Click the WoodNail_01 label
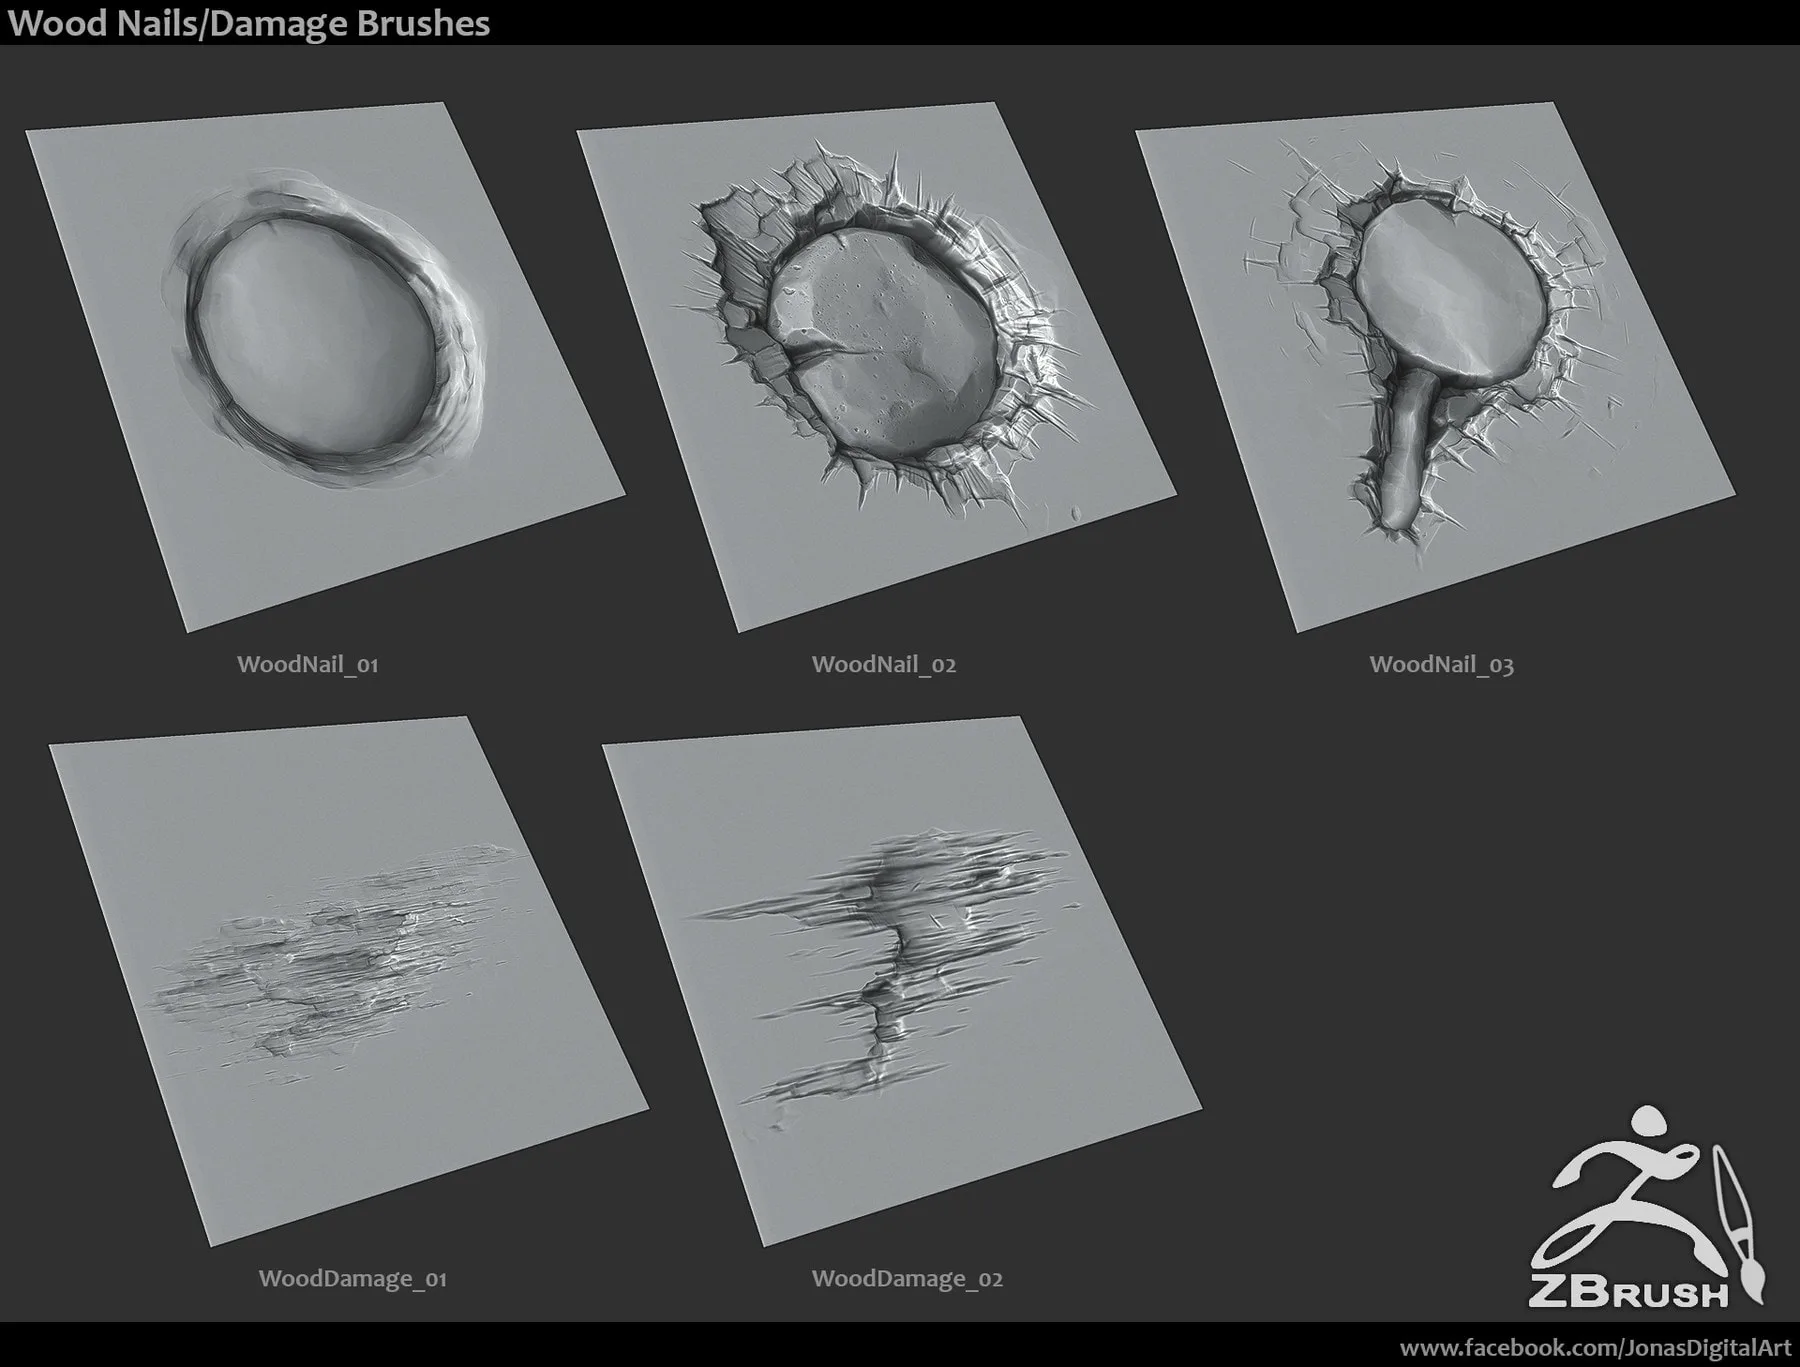The height and width of the screenshot is (1367, 1800). click(x=308, y=664)
